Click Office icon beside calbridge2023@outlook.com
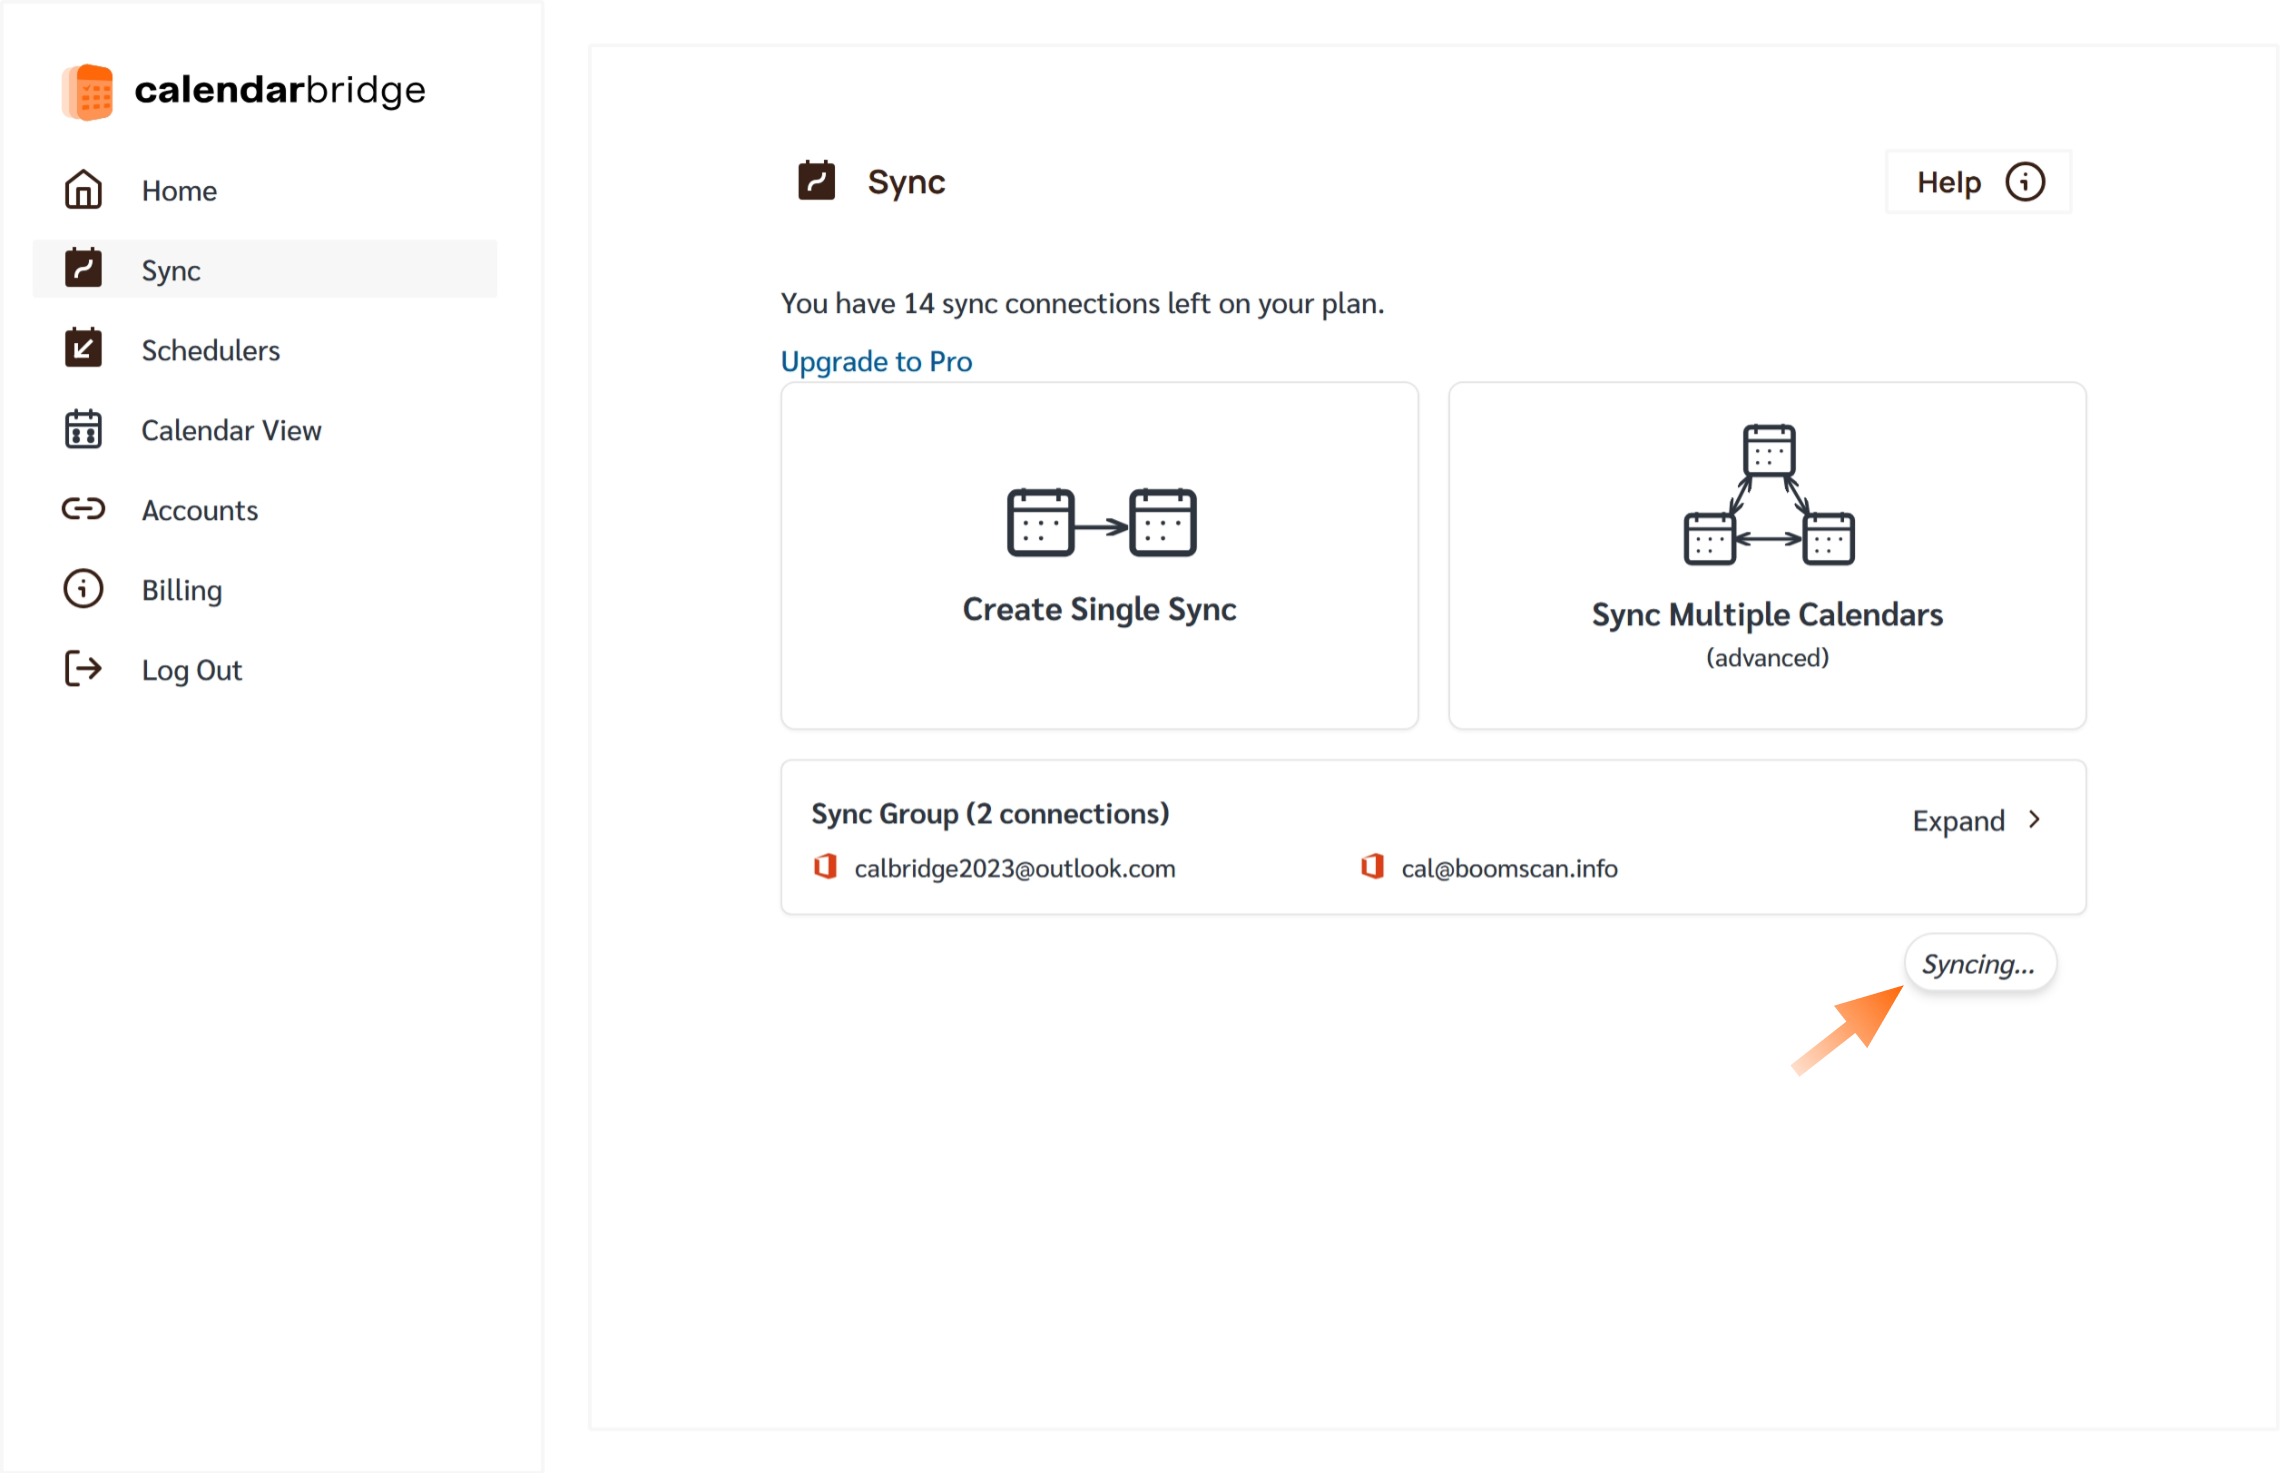The image size is (2296, 1473). [825, 867]
